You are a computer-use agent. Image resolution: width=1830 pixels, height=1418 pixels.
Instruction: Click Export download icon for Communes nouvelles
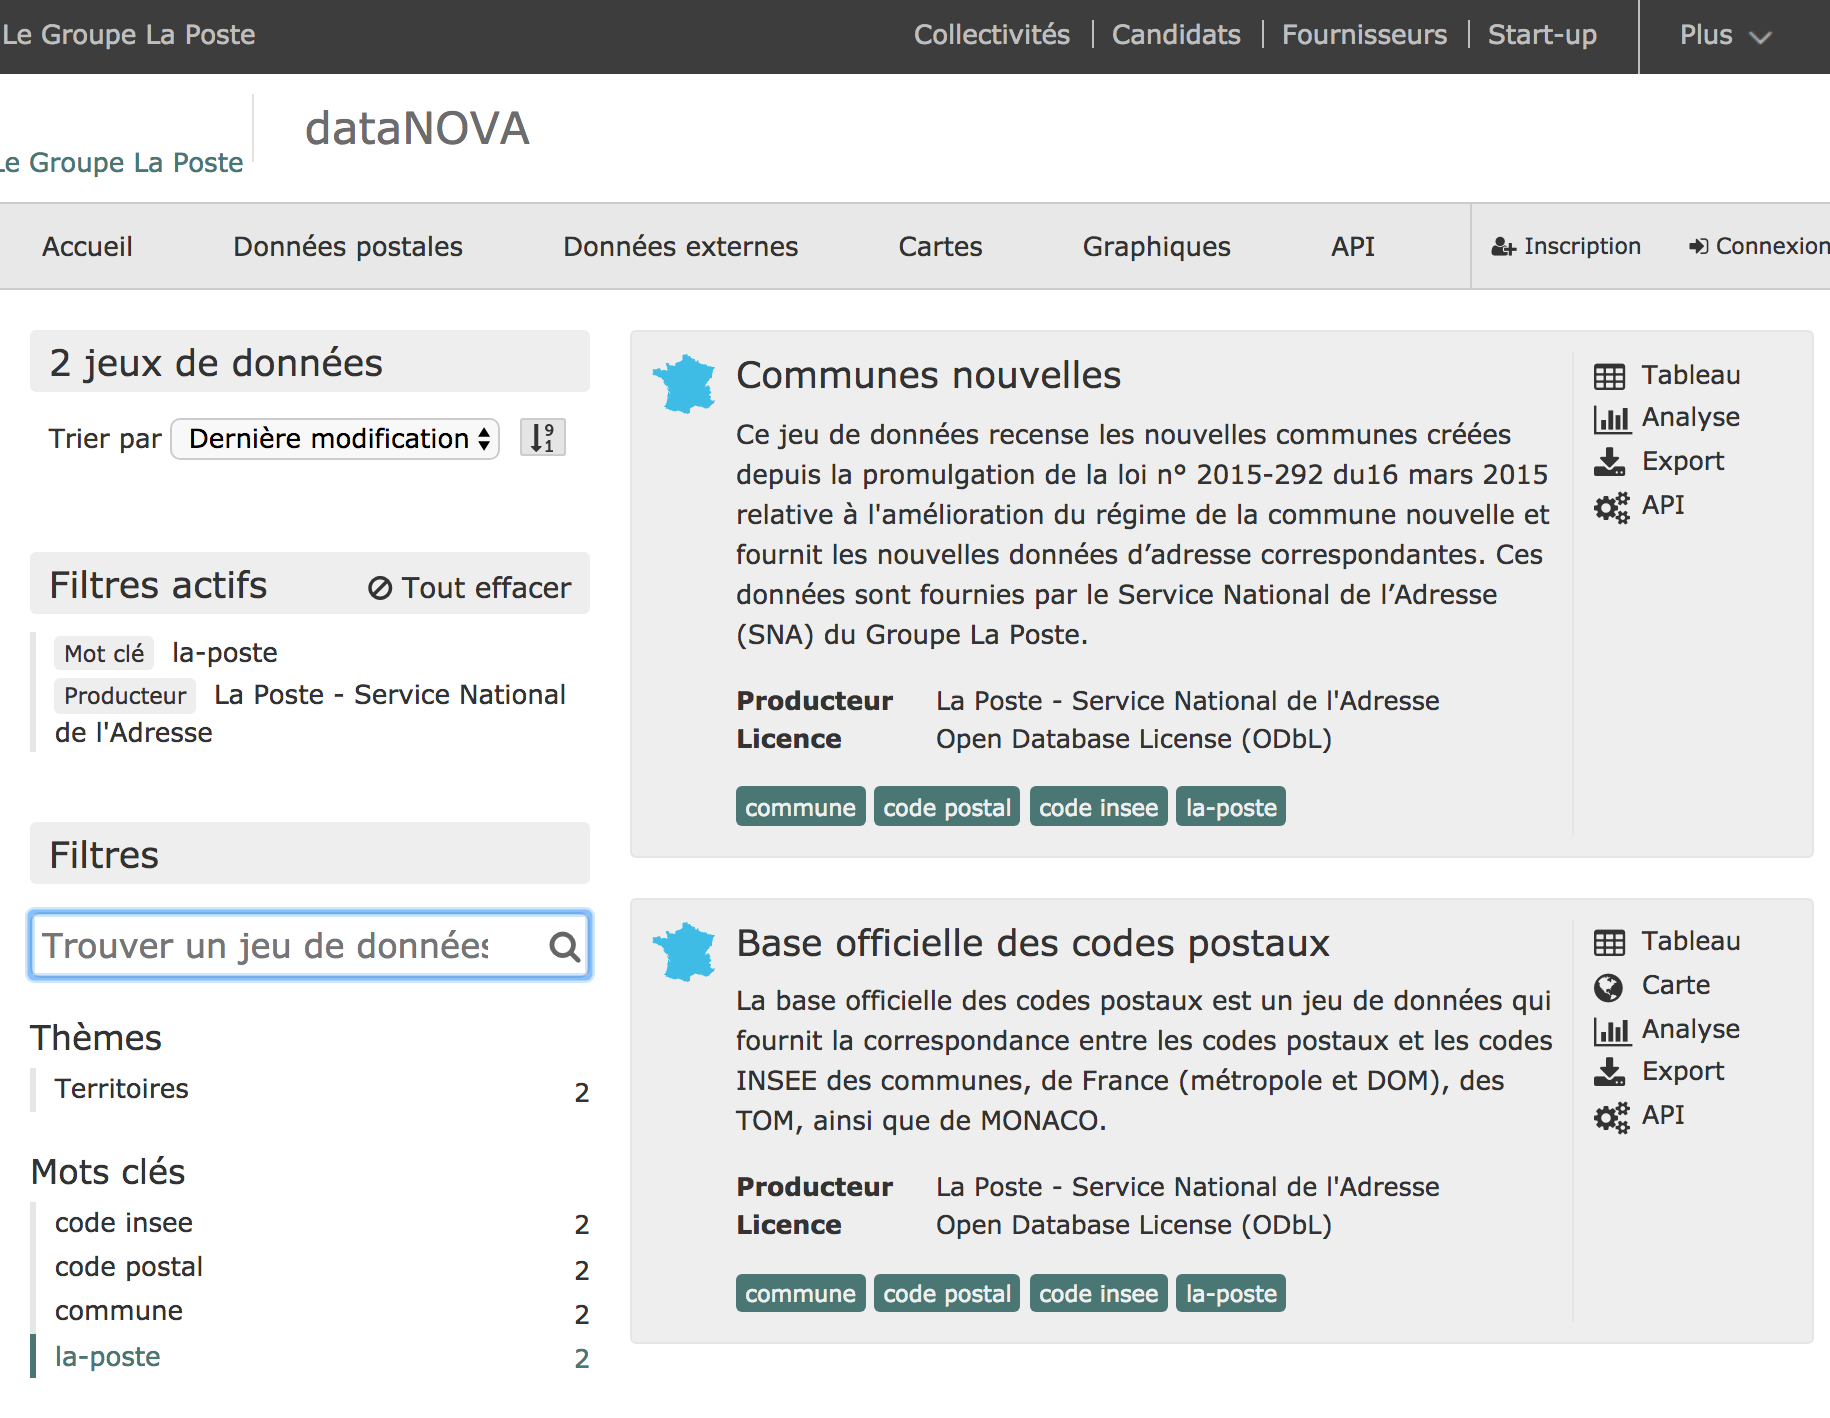tap(1609, 462)
